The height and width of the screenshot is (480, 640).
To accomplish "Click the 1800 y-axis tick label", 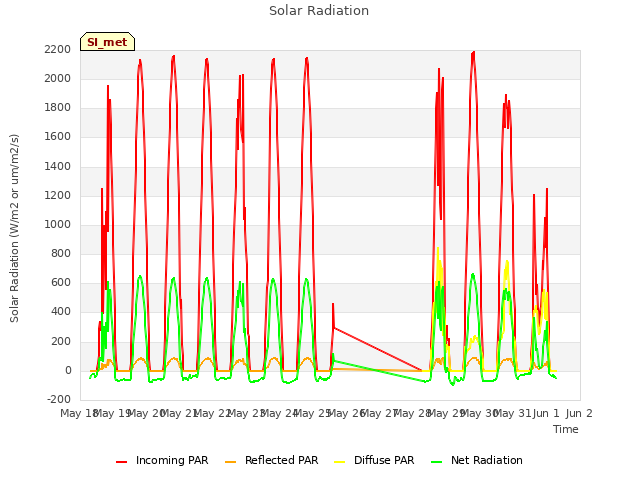I will click(x=58, y=108).
